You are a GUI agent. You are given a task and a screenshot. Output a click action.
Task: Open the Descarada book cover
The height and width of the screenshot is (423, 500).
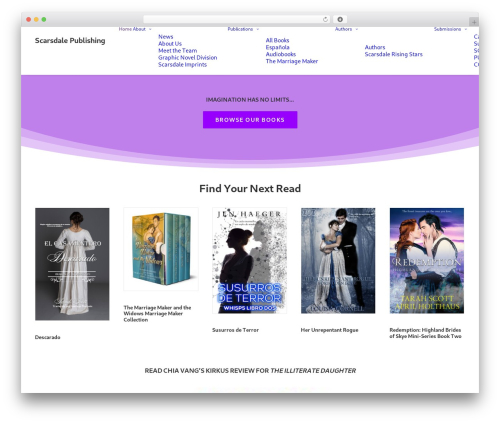click(72, 264)
